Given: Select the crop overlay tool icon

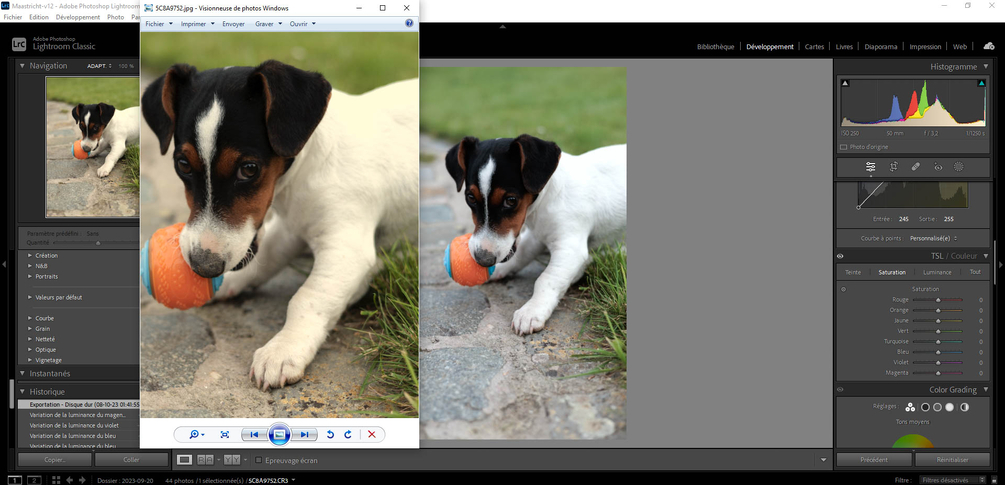Looking at the screenshot, I should [893, 167].
